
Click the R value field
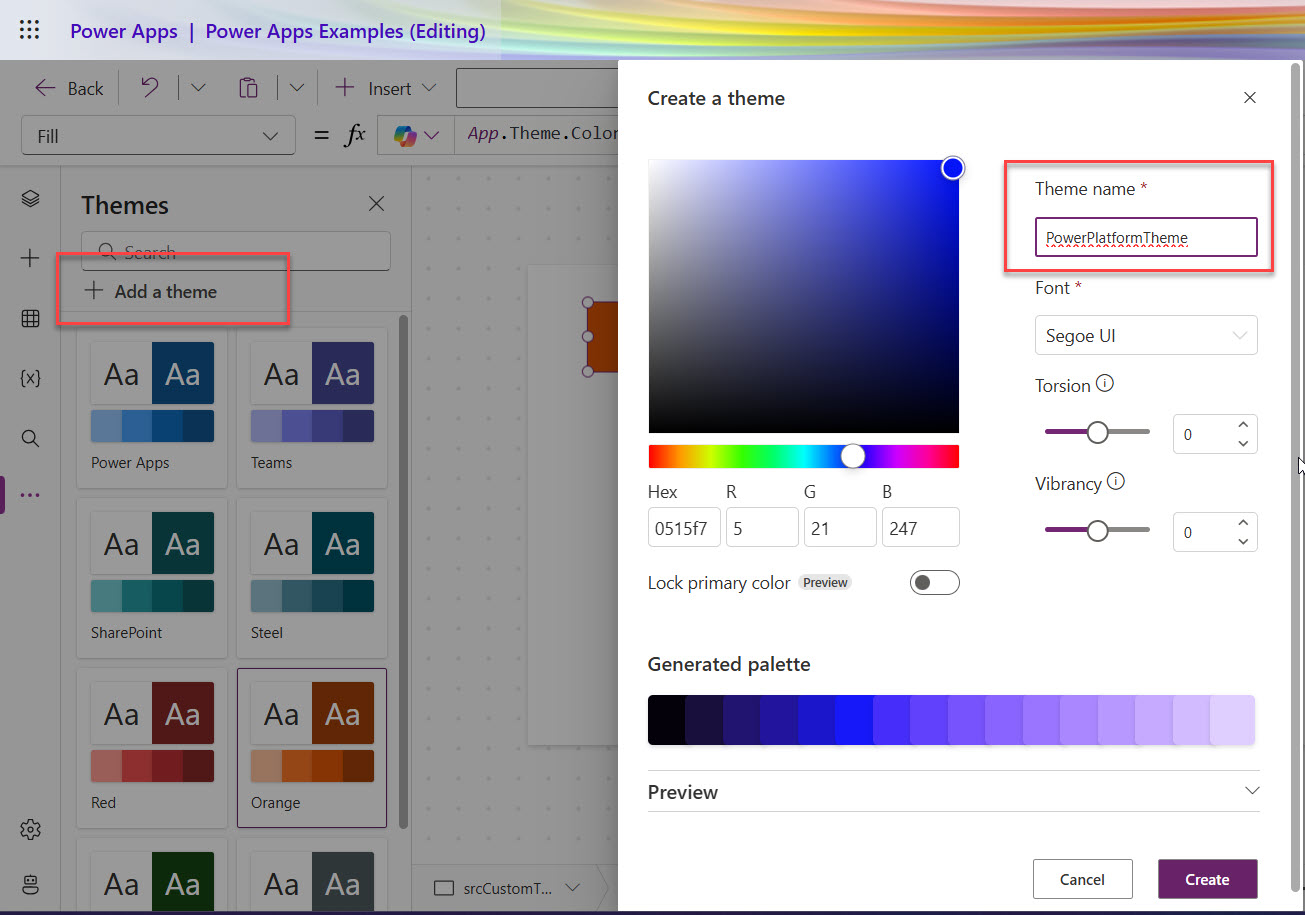tap(762, 527)
